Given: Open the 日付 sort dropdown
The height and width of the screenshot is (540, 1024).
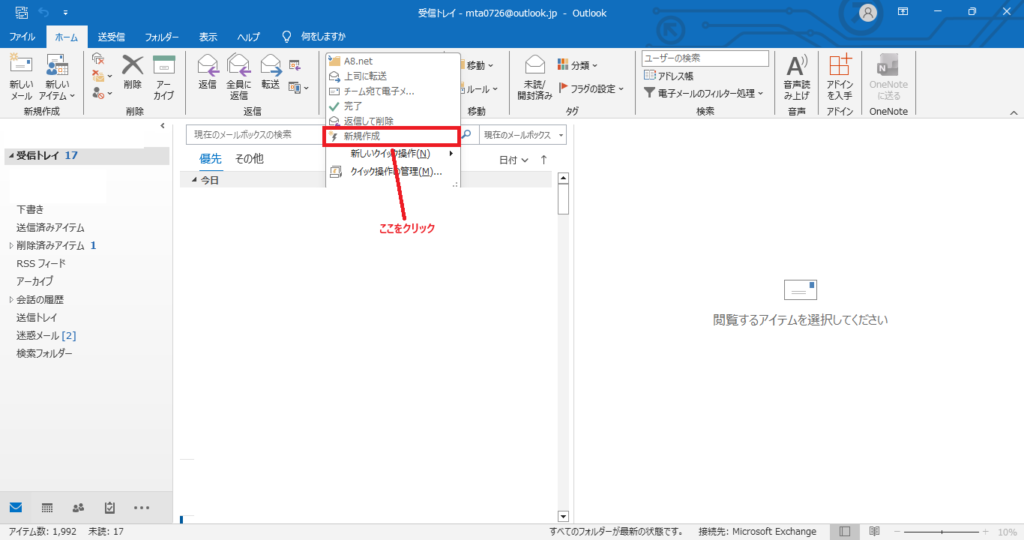Looking at the screenshot, I should pos(514,160).
